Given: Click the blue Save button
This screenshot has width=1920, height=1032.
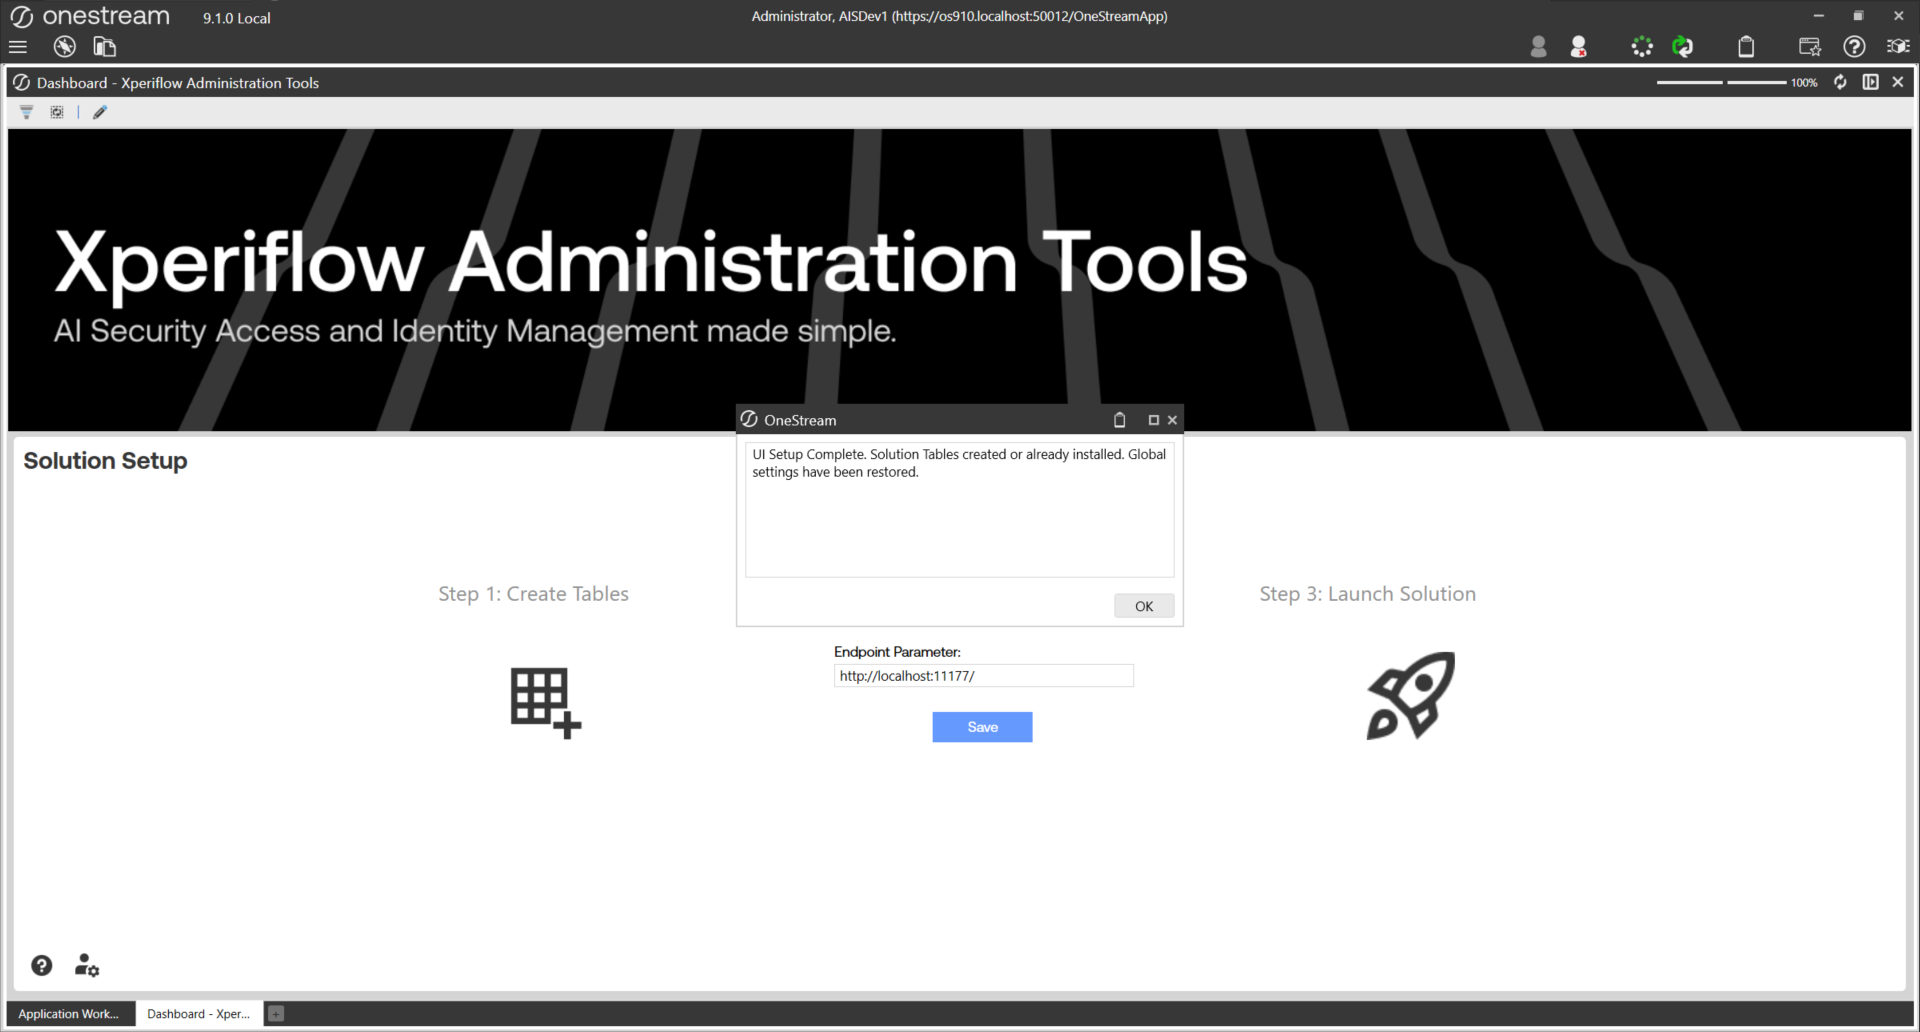Looking at the screenshot, I should coord(982,727).
